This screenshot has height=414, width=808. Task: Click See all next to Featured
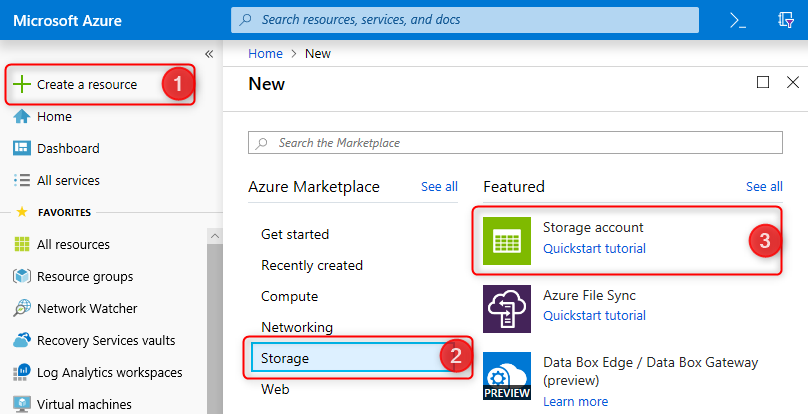coord(764,186)
